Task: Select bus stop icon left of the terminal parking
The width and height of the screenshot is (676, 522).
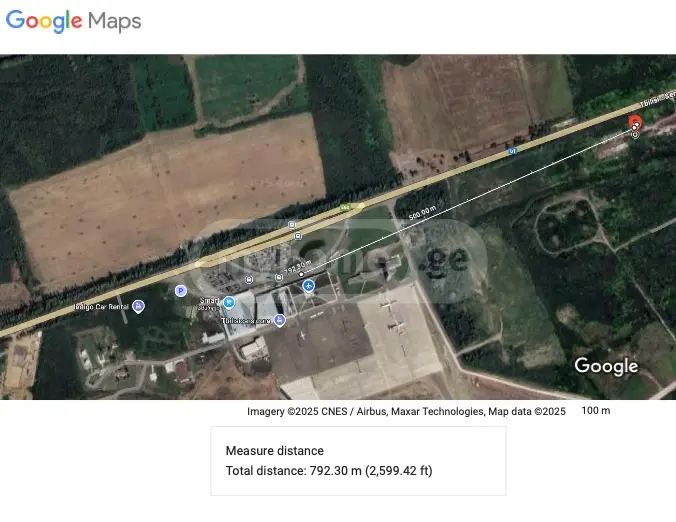Action: click(x=249, y=280)
